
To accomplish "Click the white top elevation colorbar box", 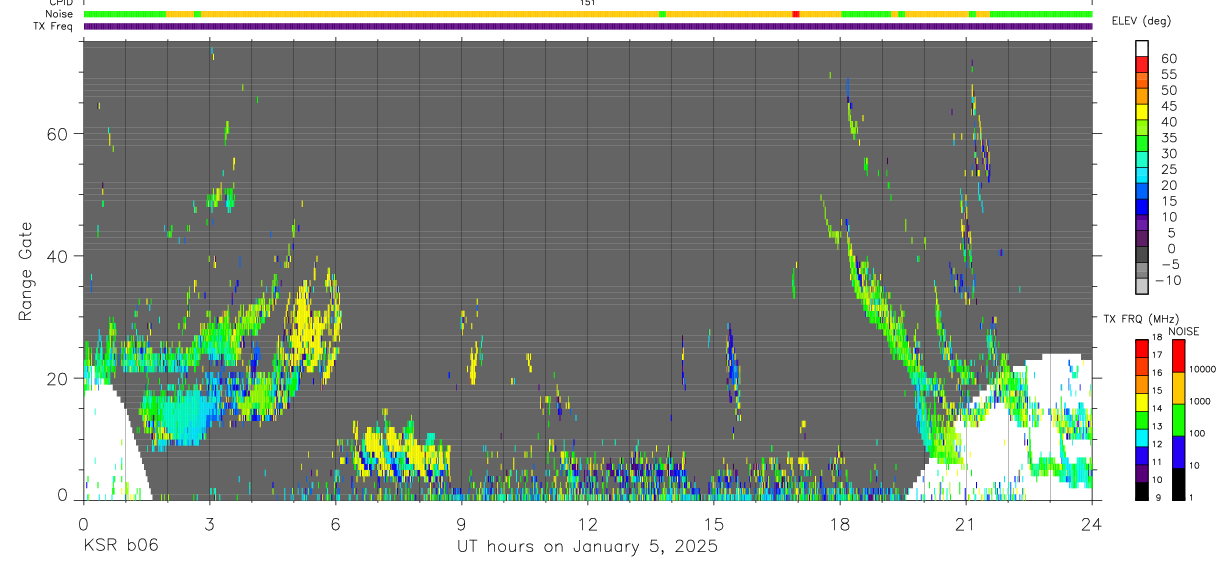I will 1142,46.
